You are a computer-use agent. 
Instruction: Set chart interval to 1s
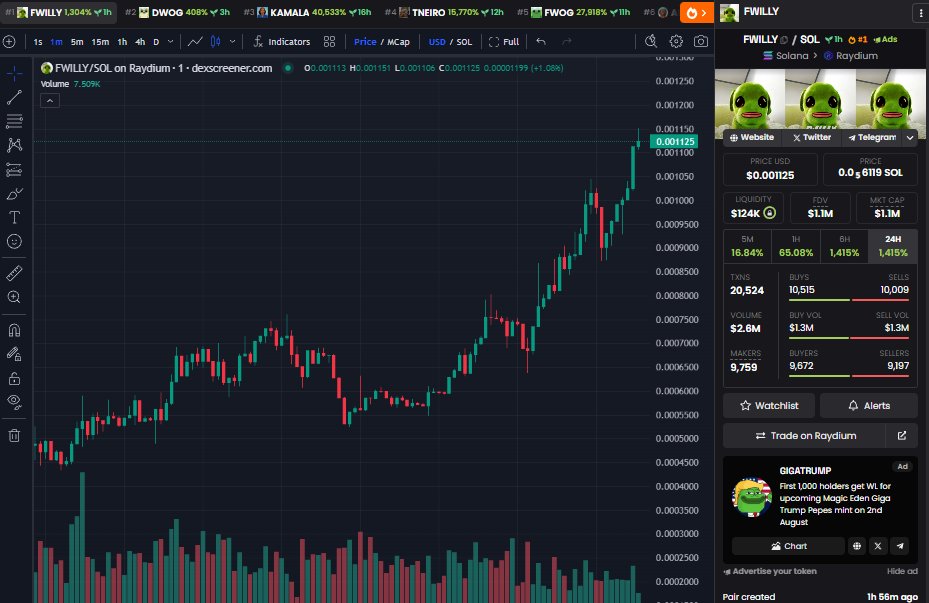pyautogui.click(x=38, y=42)
